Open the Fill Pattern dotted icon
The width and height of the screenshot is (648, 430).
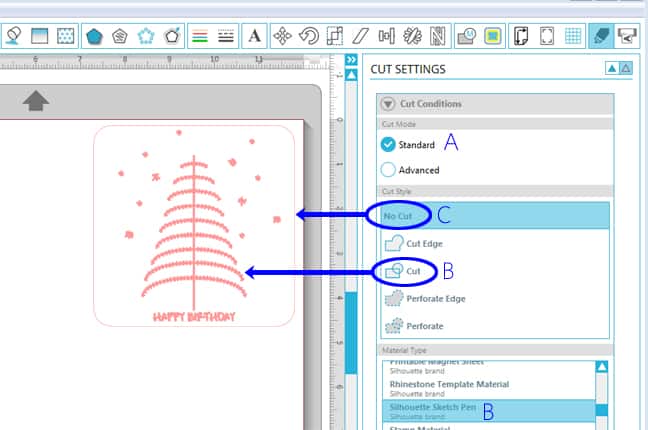click(64, 36)
